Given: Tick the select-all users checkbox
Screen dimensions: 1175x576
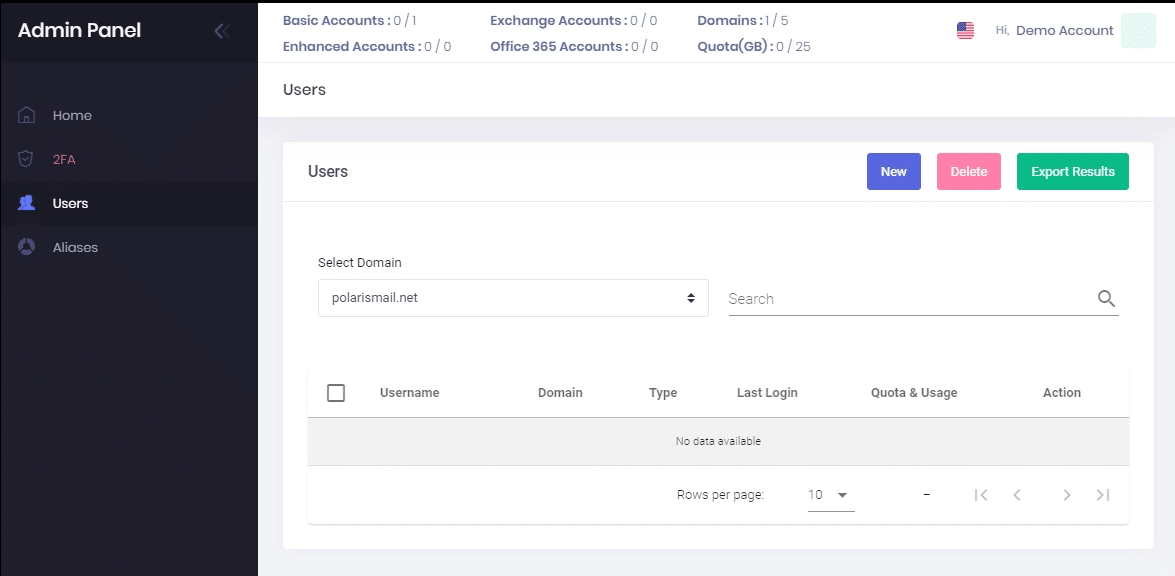Looking at the screenshot, I should point(336,393).
